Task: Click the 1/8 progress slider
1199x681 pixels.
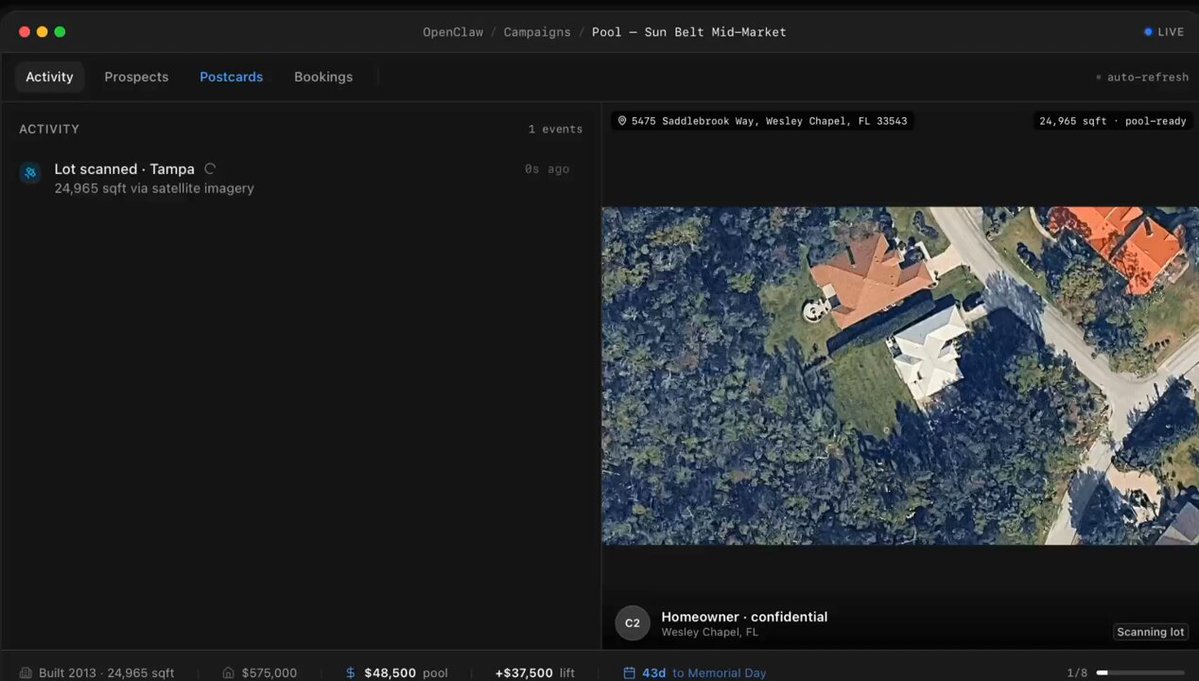Action: [1140, 673]
